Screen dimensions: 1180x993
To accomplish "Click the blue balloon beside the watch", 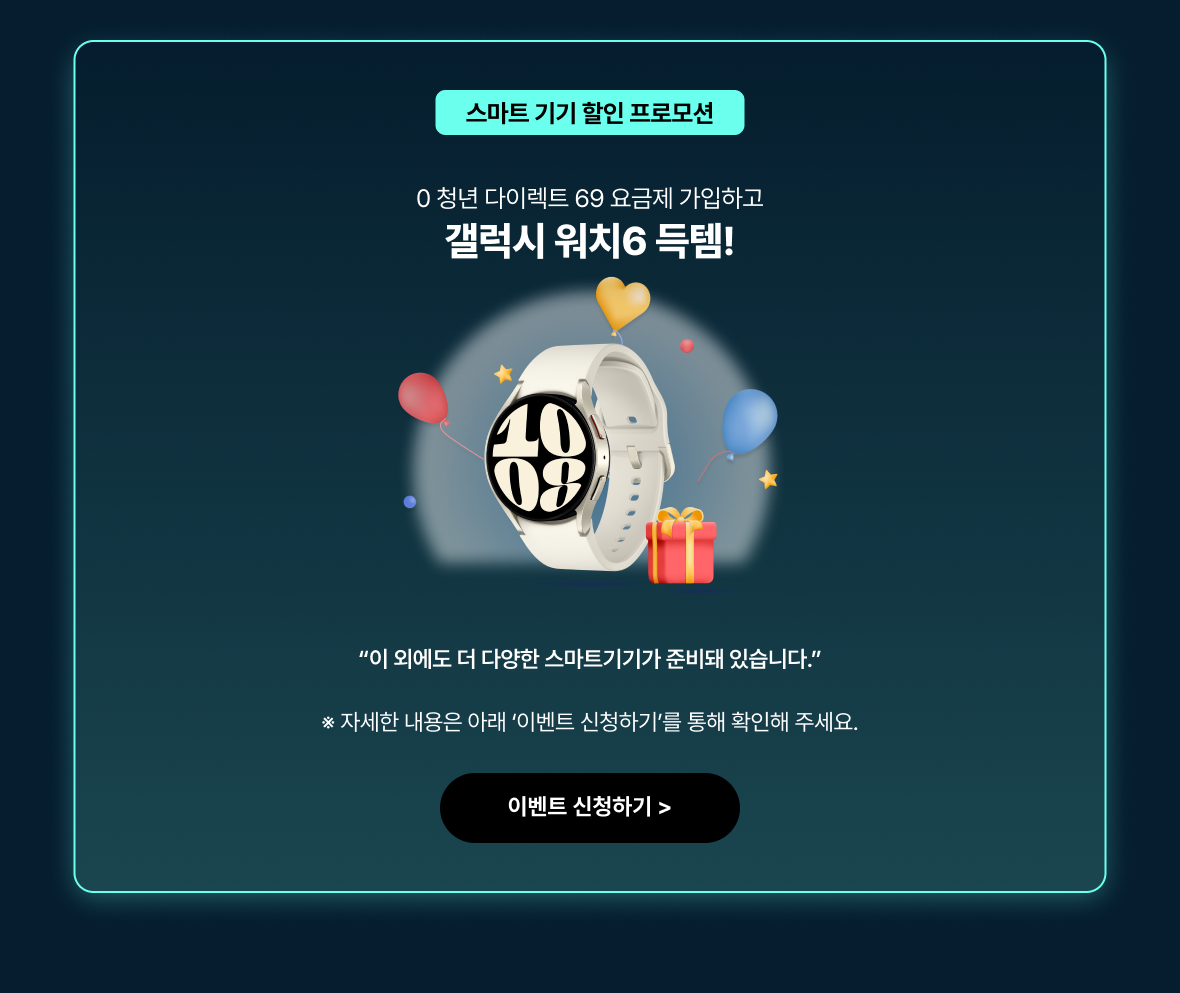I will 749,421.
